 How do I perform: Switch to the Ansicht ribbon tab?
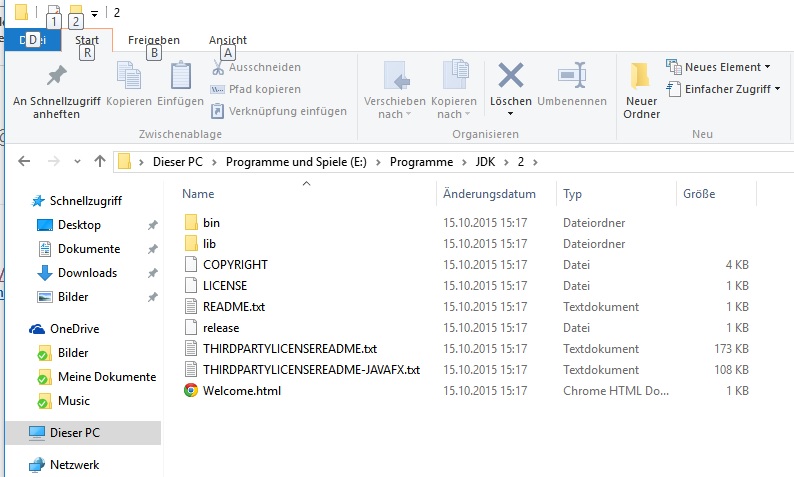(228, 40)
